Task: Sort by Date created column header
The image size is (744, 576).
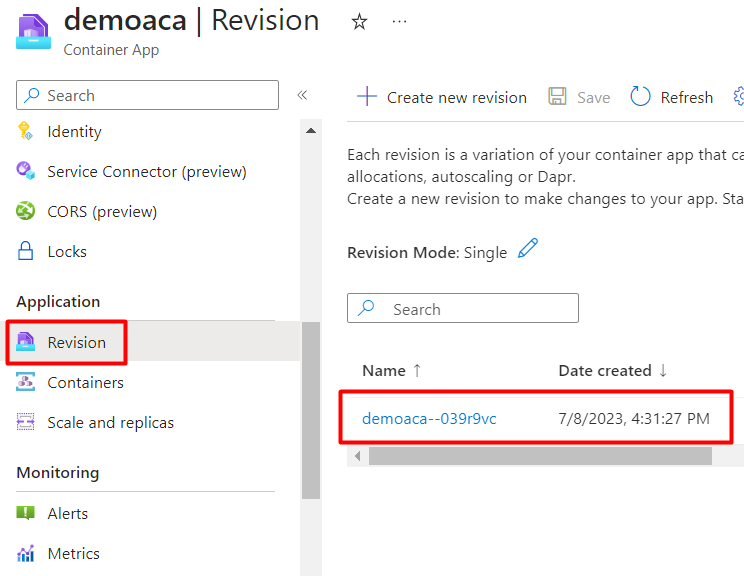Action: tap(605, 371)
